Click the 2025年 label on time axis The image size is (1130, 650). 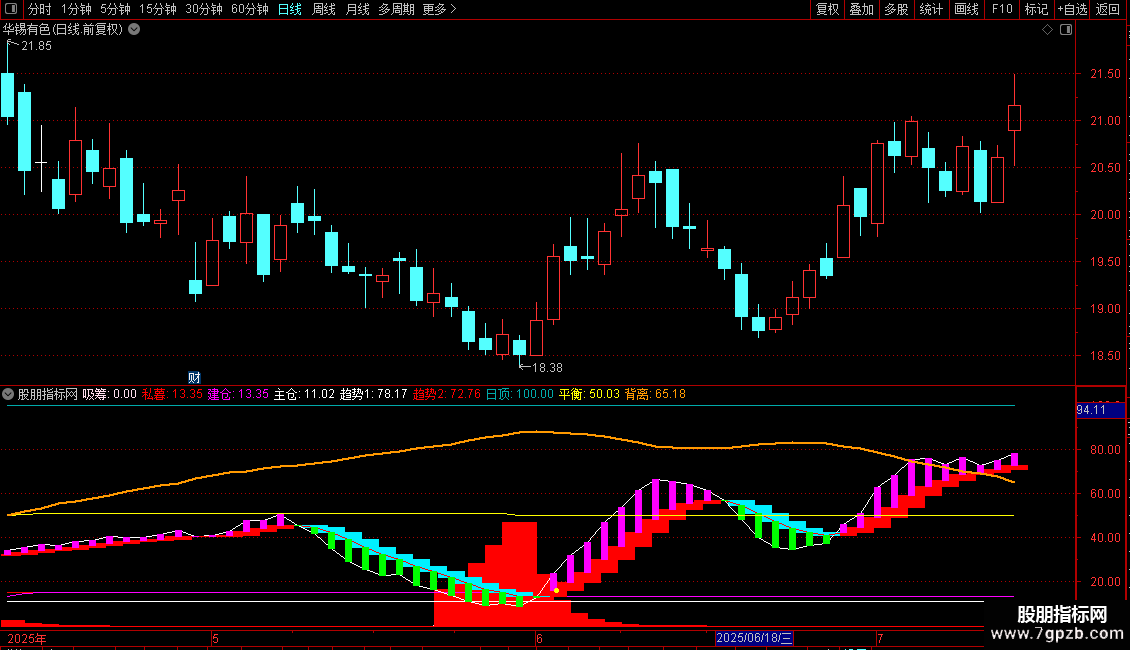tap(27, 638)
